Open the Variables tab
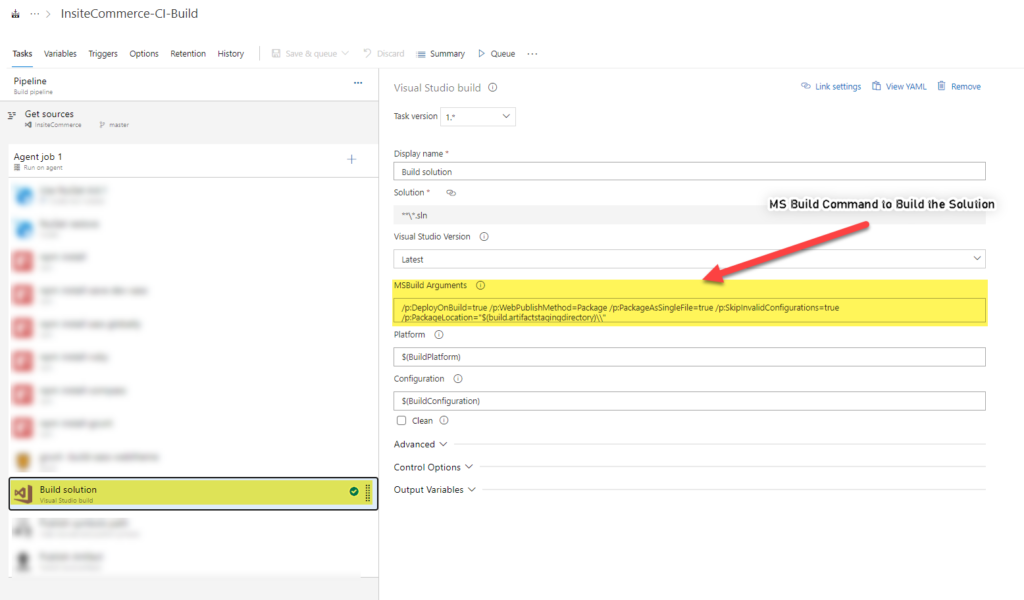 (60, 54)
